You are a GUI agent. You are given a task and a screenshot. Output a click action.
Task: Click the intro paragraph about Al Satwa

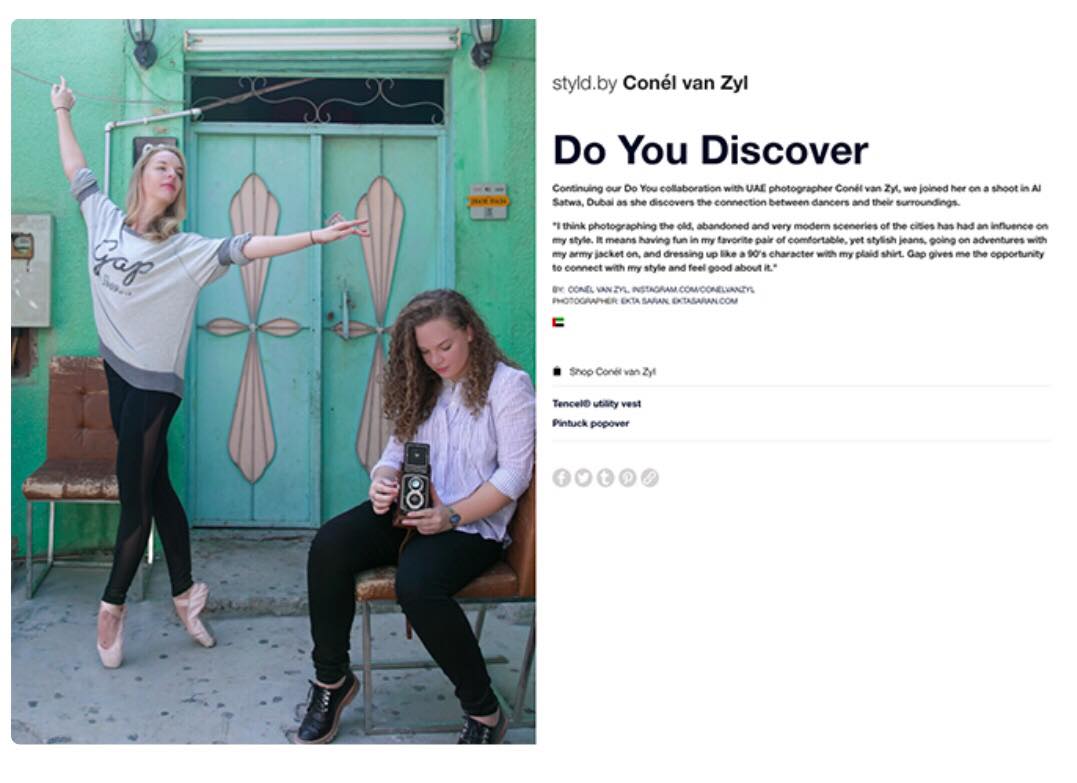[x=797, y=195]
